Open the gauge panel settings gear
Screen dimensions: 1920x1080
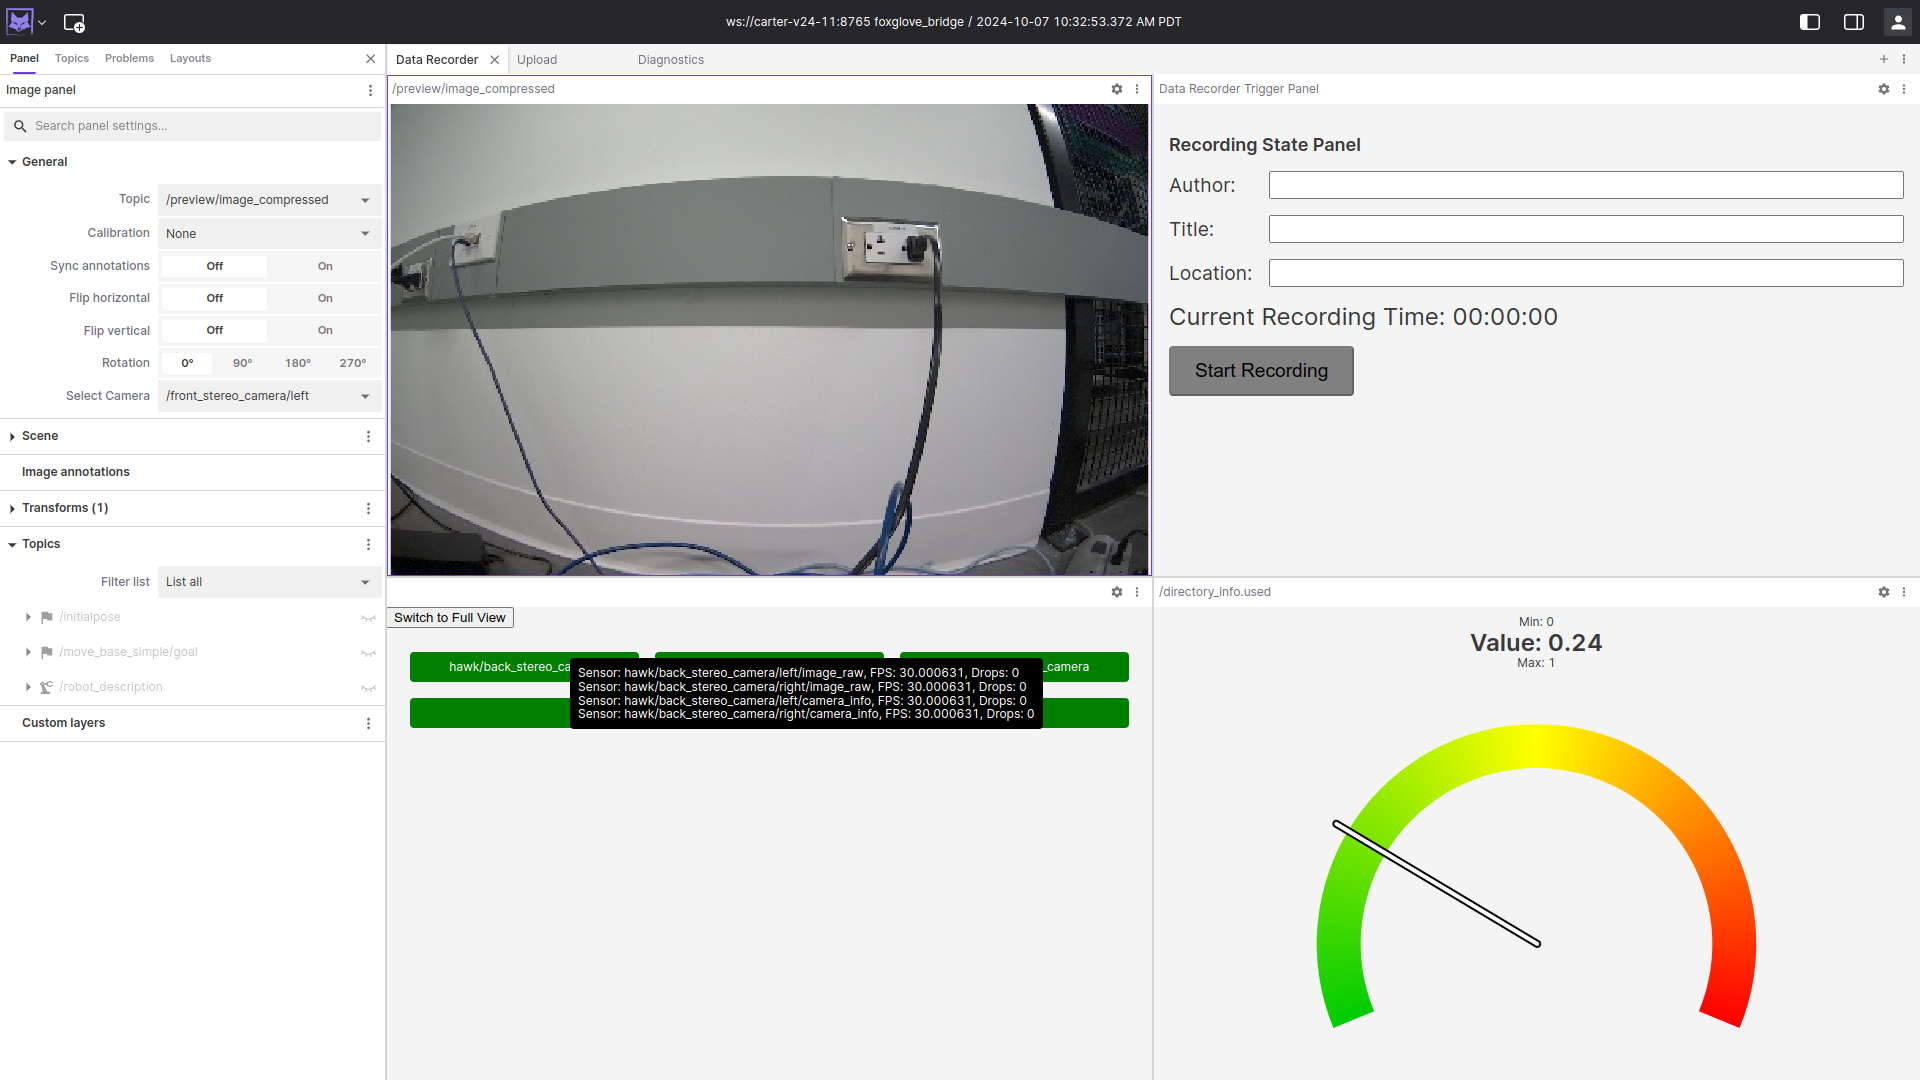click(1884, 592)
